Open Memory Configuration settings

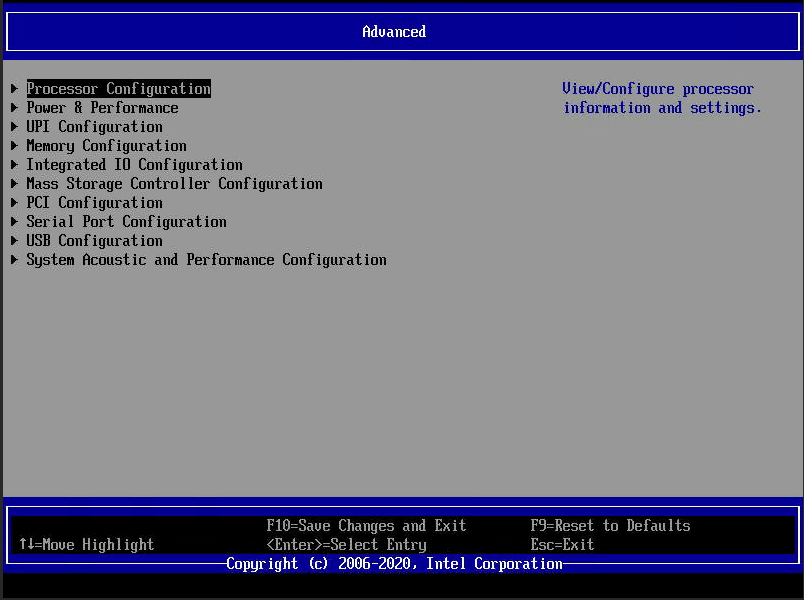tap(106, 145)
